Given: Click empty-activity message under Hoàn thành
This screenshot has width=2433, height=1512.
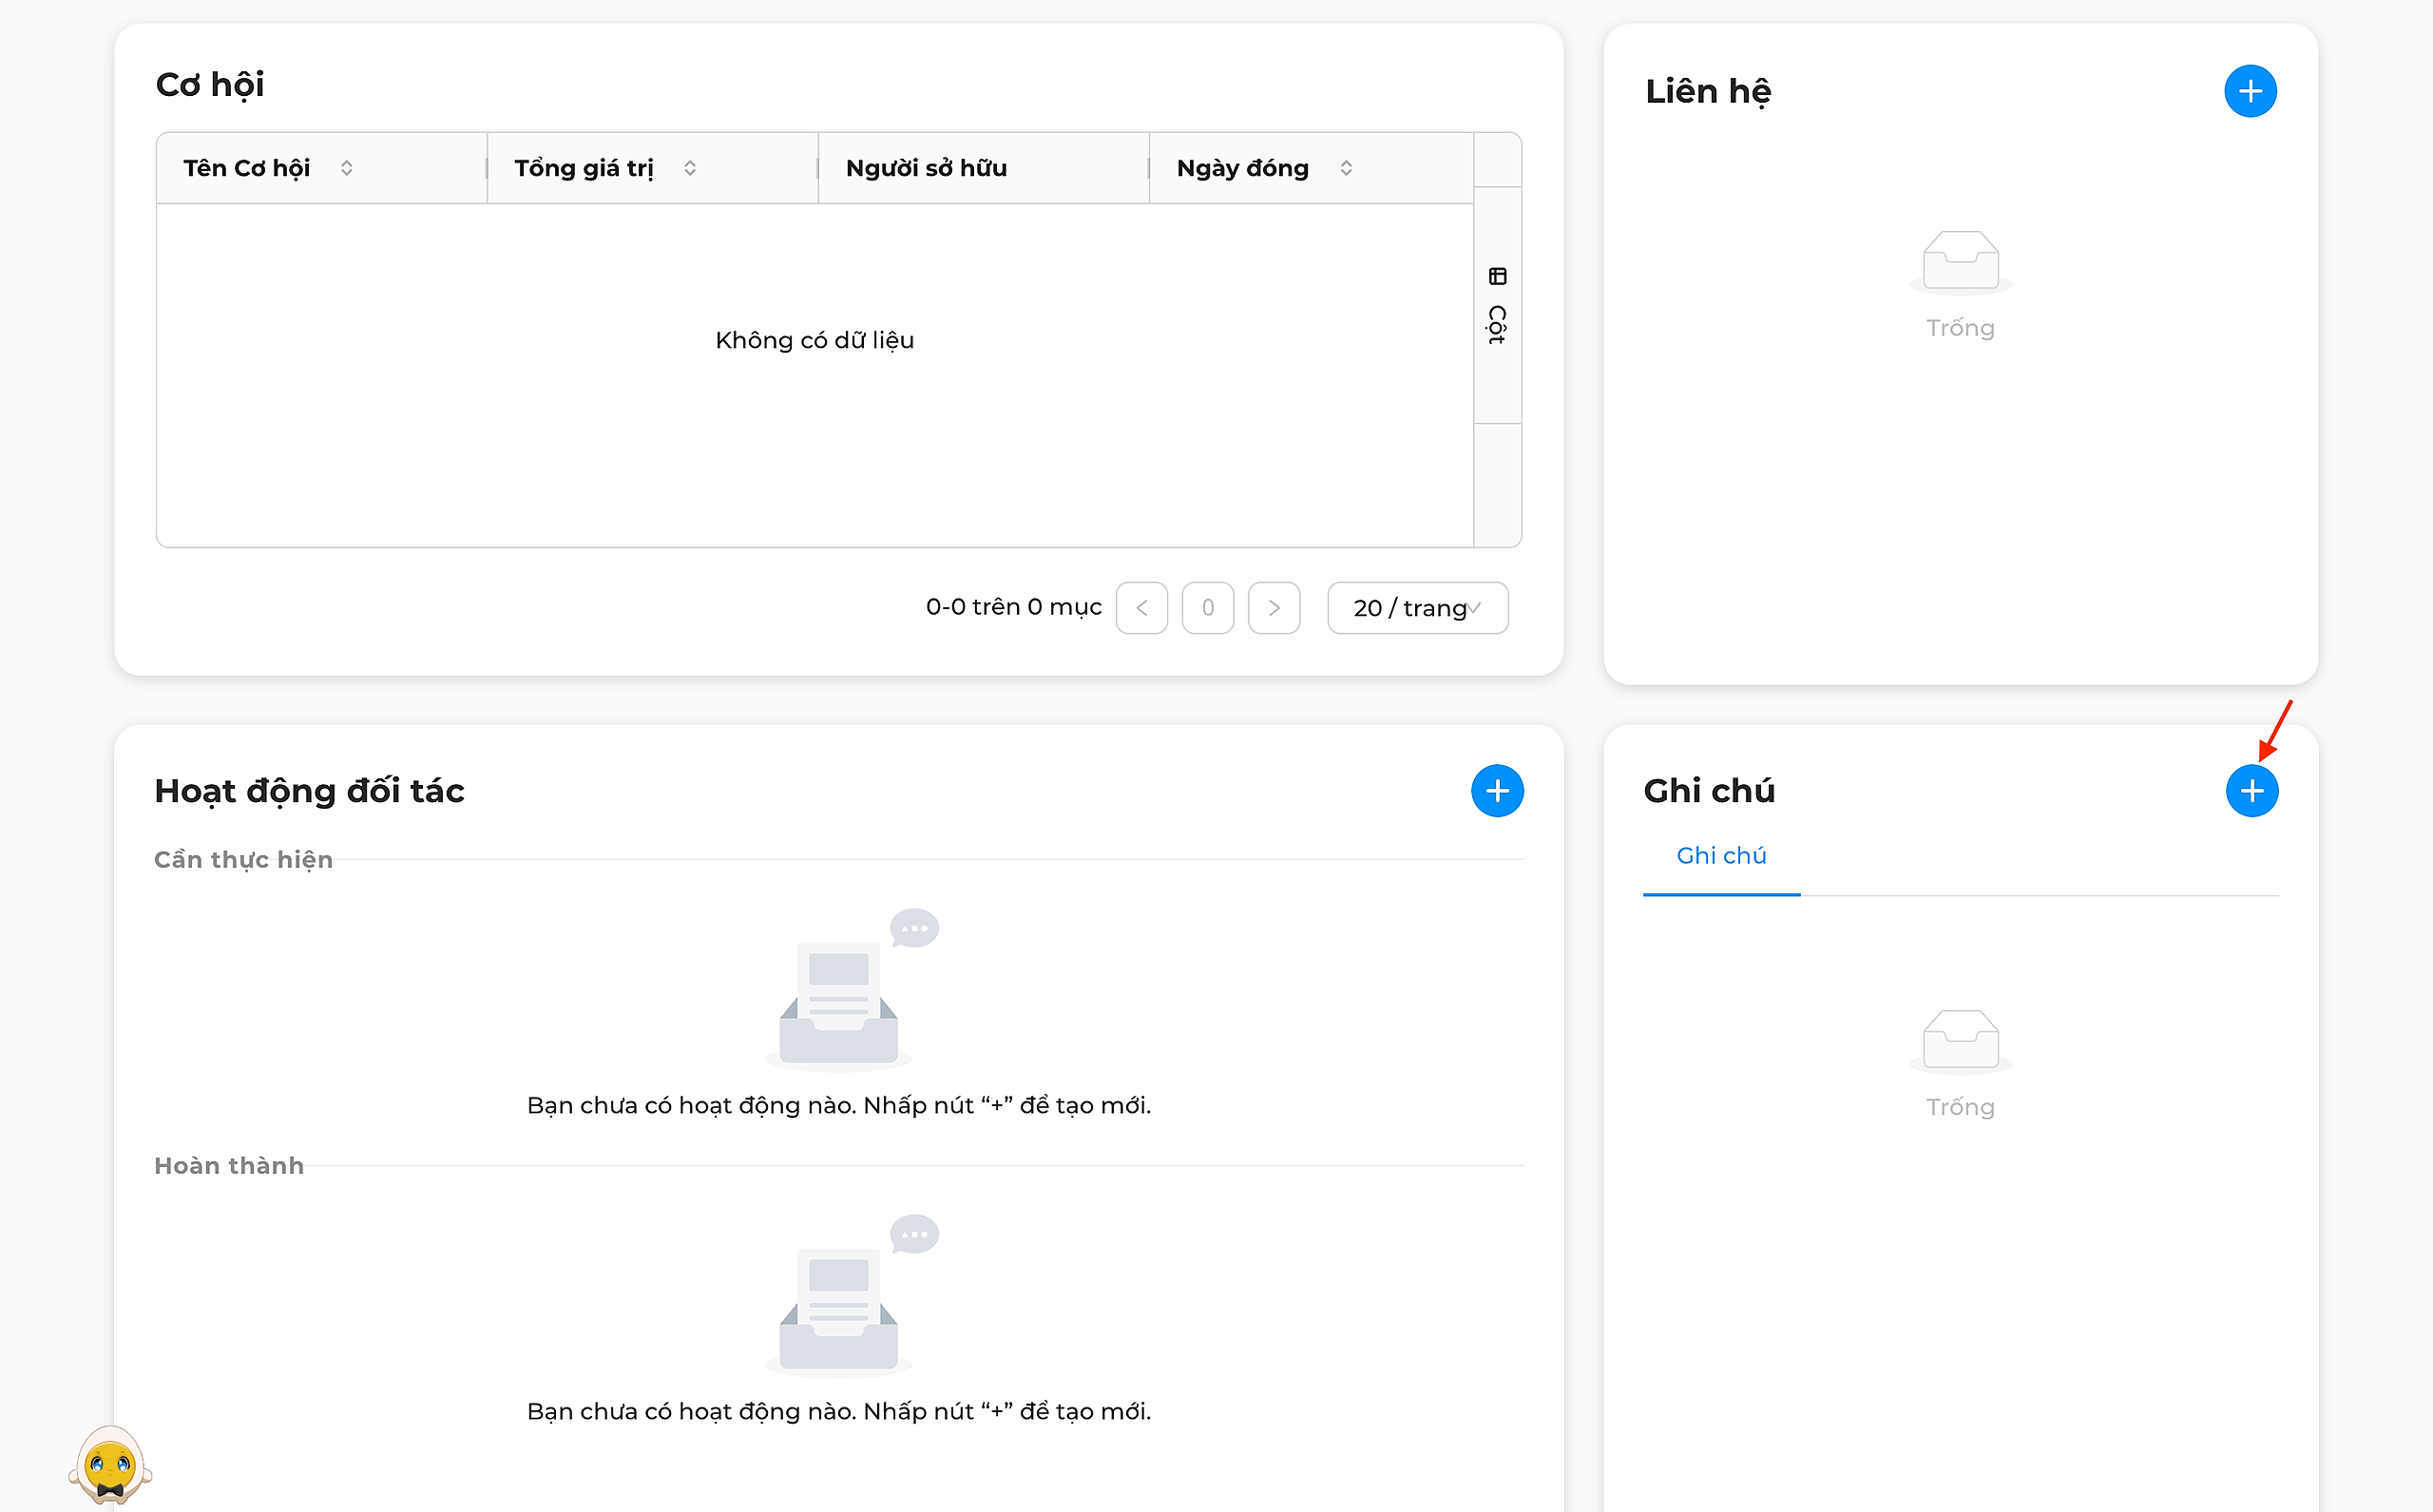Looking at the screenshot, I should pyautogui.click(x=839, y=1411).
